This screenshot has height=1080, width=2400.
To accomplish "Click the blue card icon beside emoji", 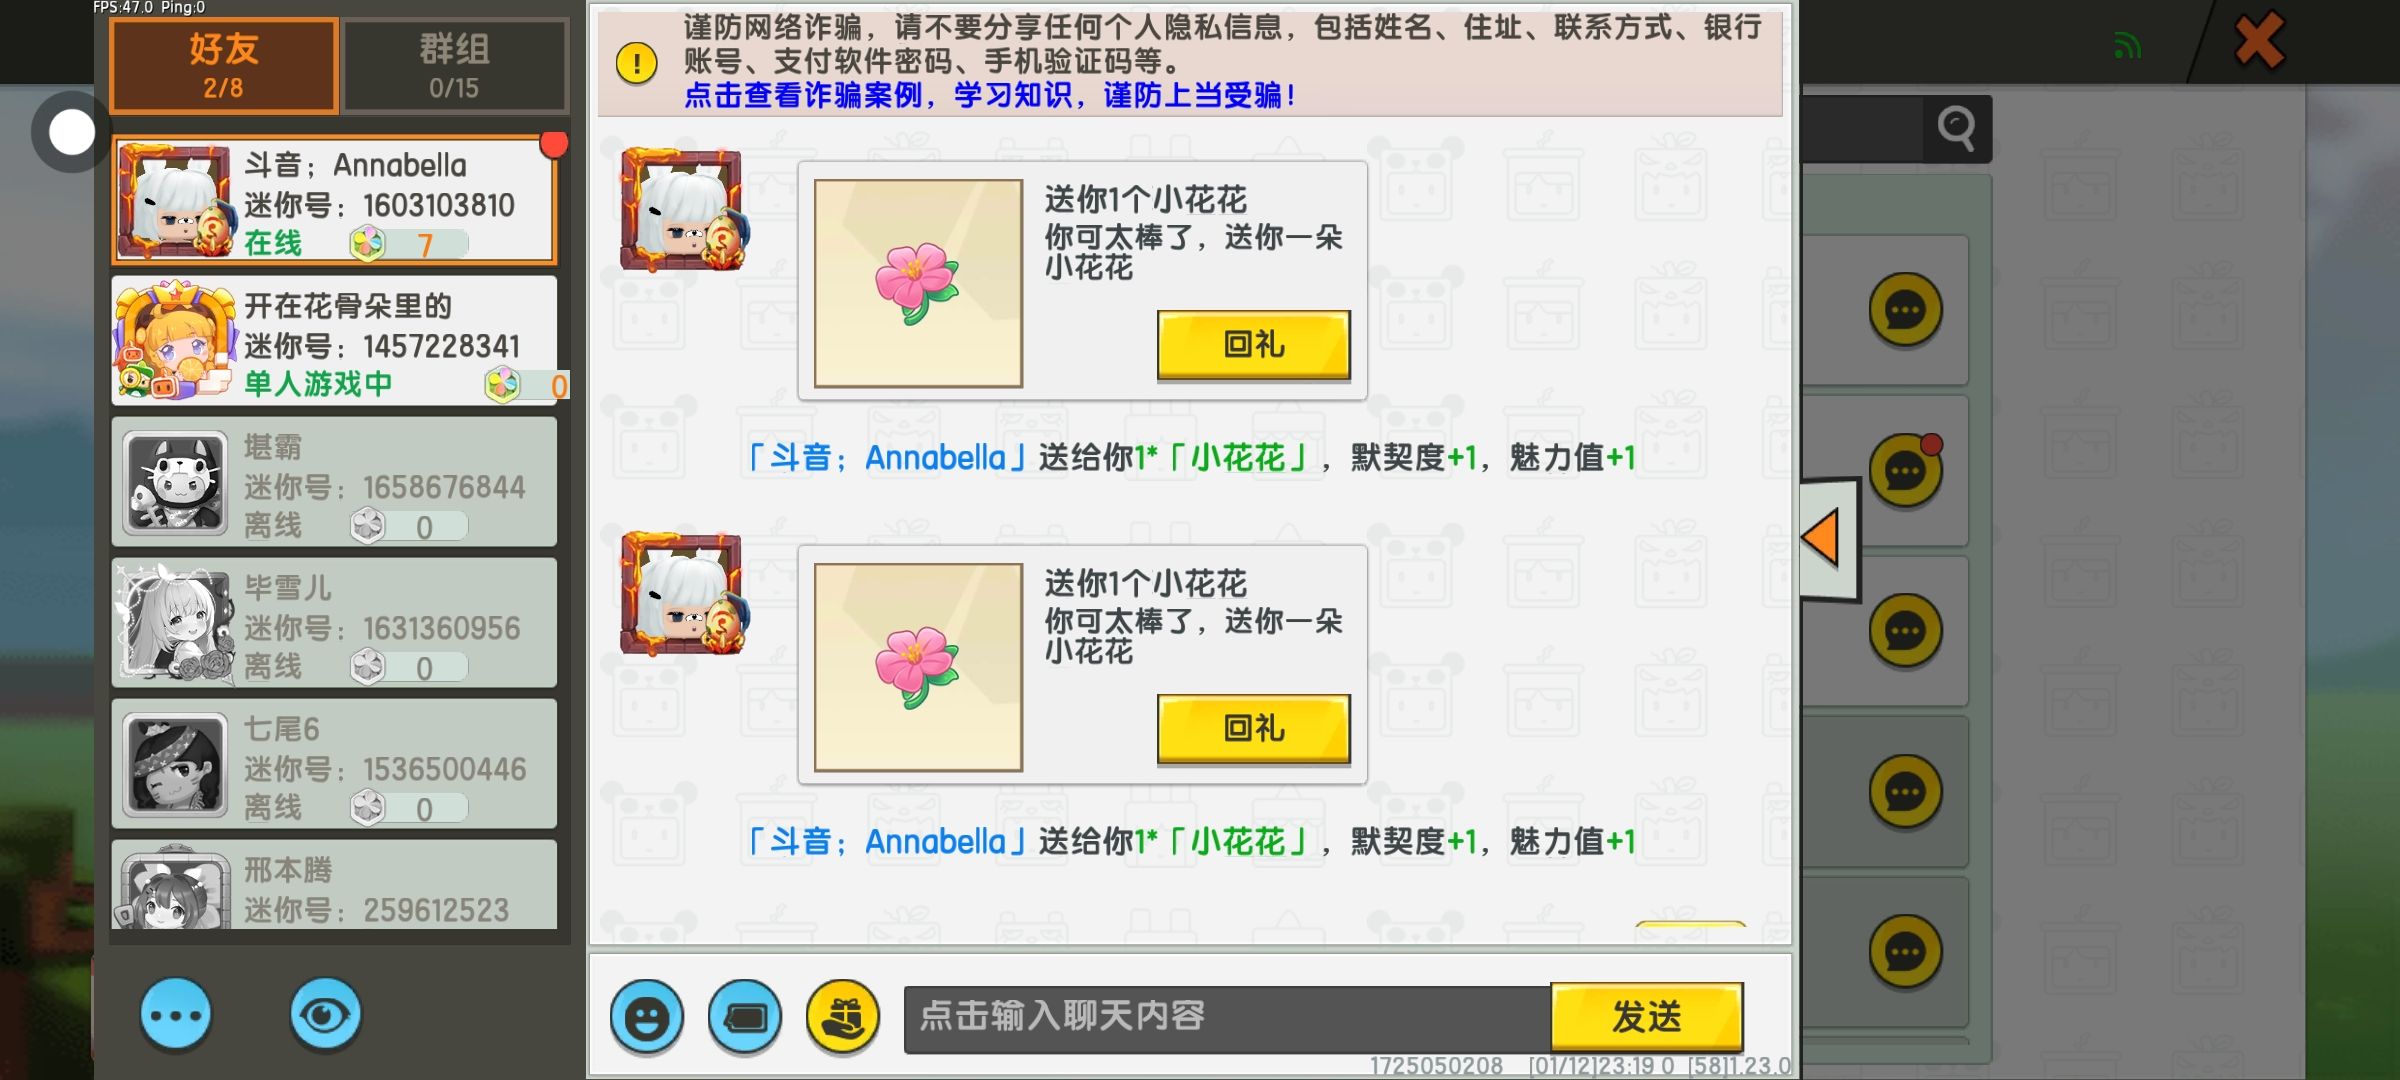I will (745, 1018).
